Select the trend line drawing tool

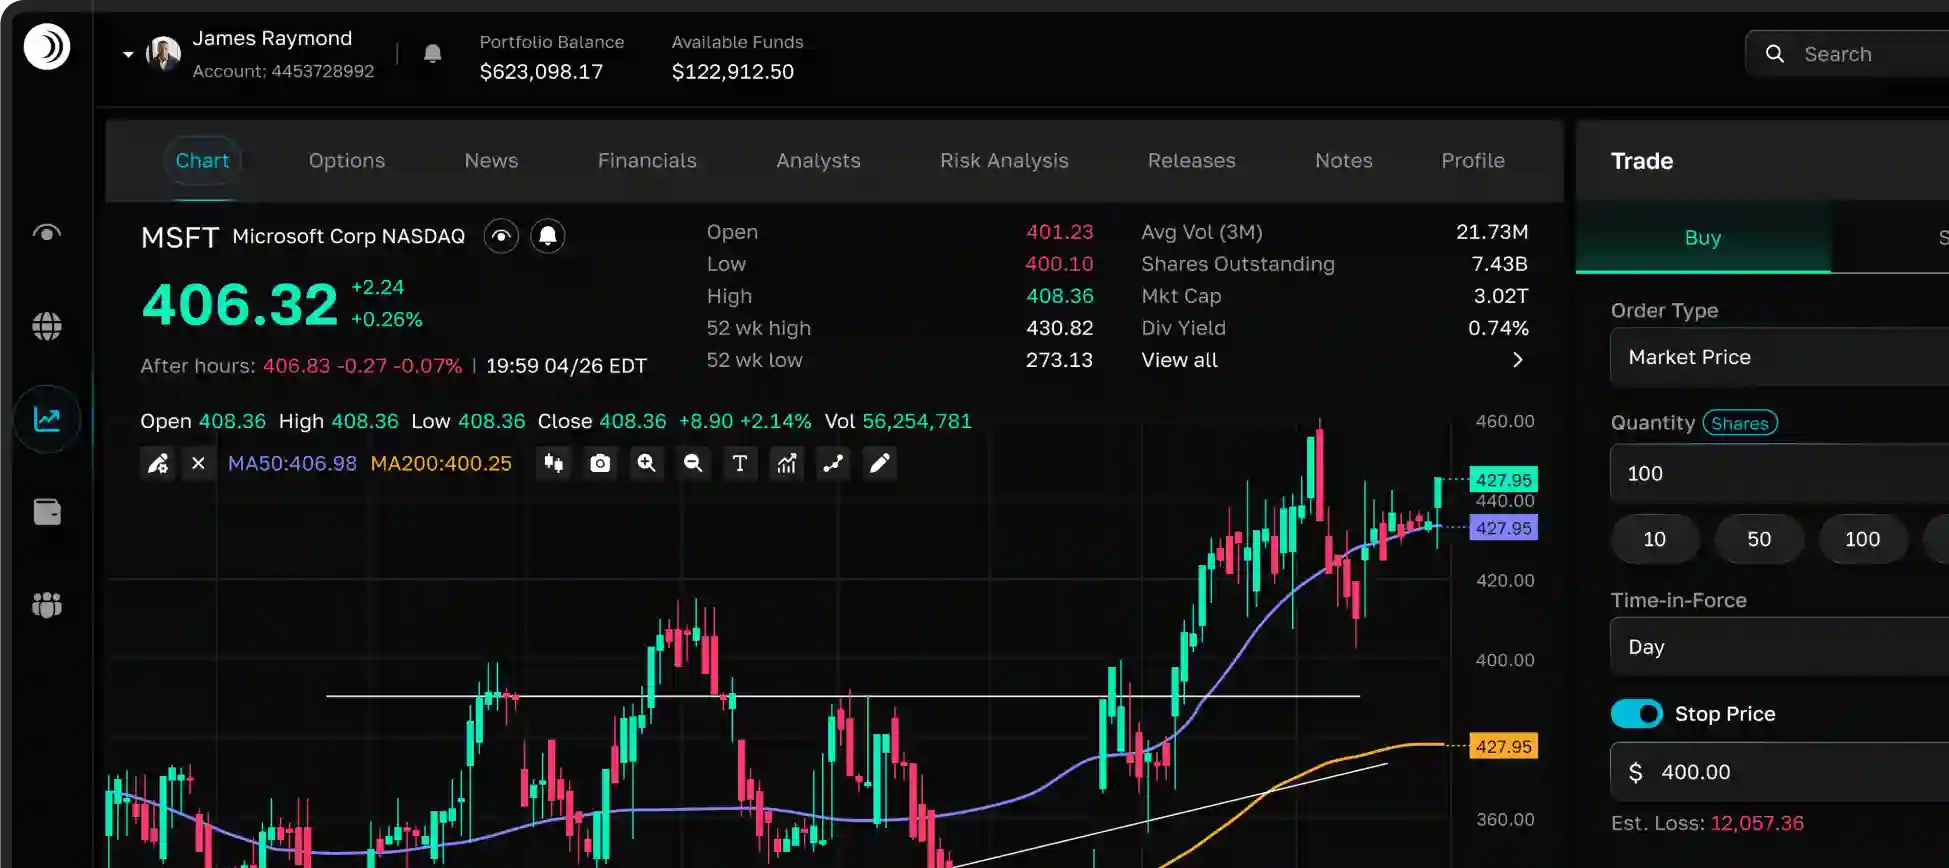833,463
